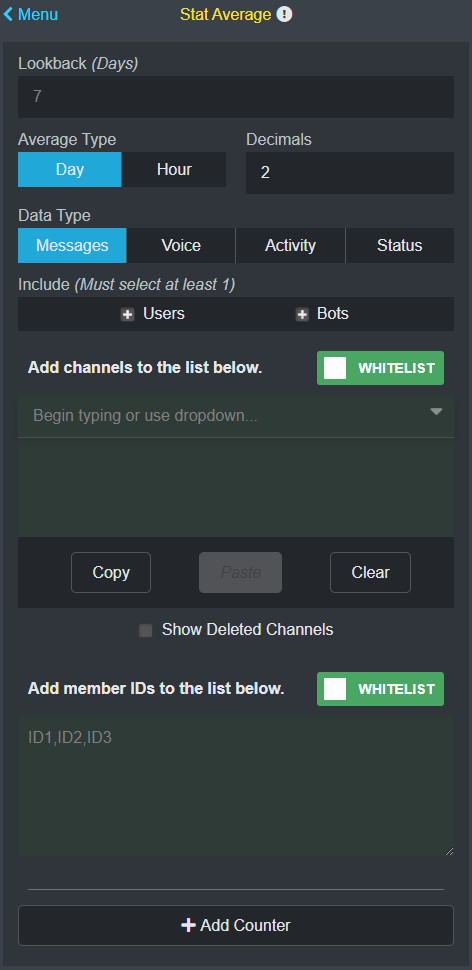Click the info icon beside Stat Average
The height and width of the screenshot is (970, 472).
click(x=284, y=14)
